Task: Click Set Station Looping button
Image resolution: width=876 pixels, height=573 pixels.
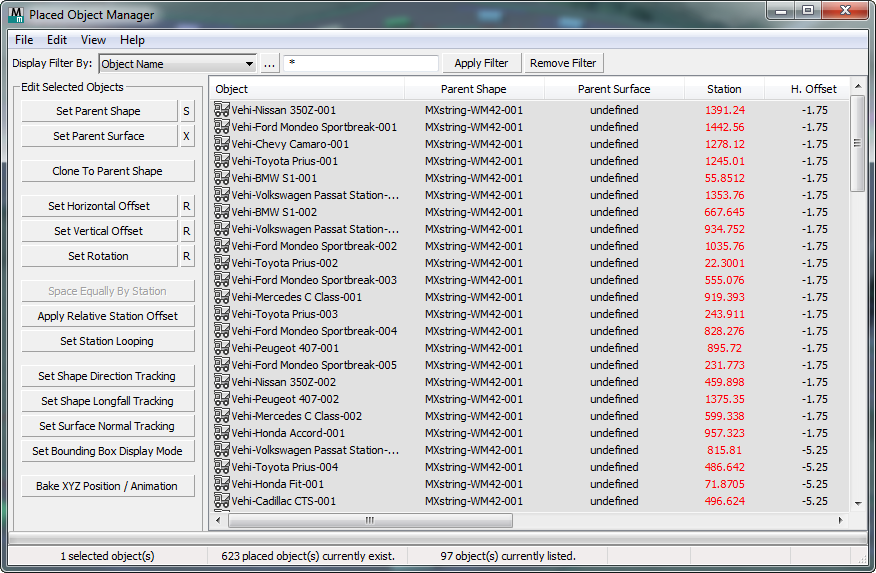Action: [x=108, y=341]
